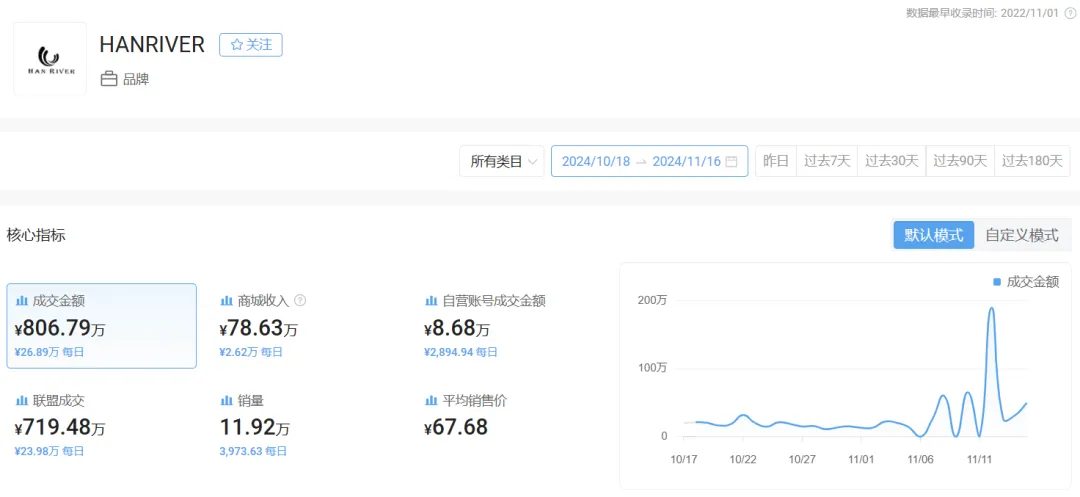This screenshot has width=1080, height=497.
Task: Click the ¥719.48万 value
Action: (x=60, y=427)
